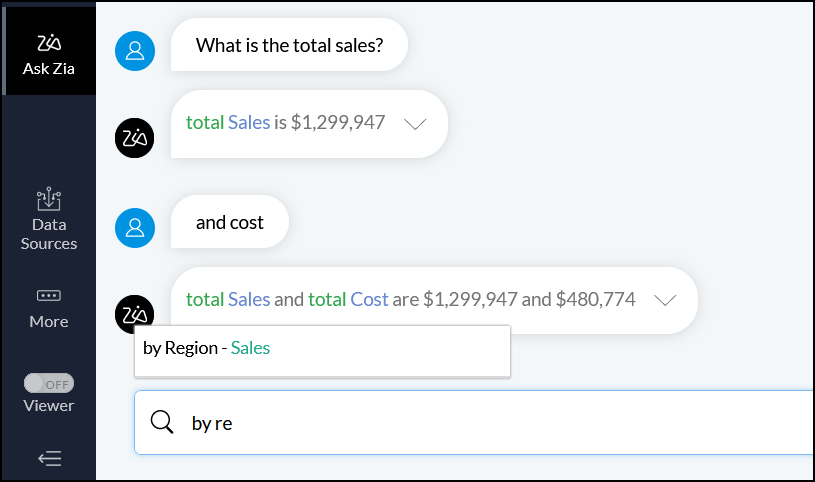The image size is (815, 482).
Task: Click the green 'total' before Cost
Action: pos(326,298)
